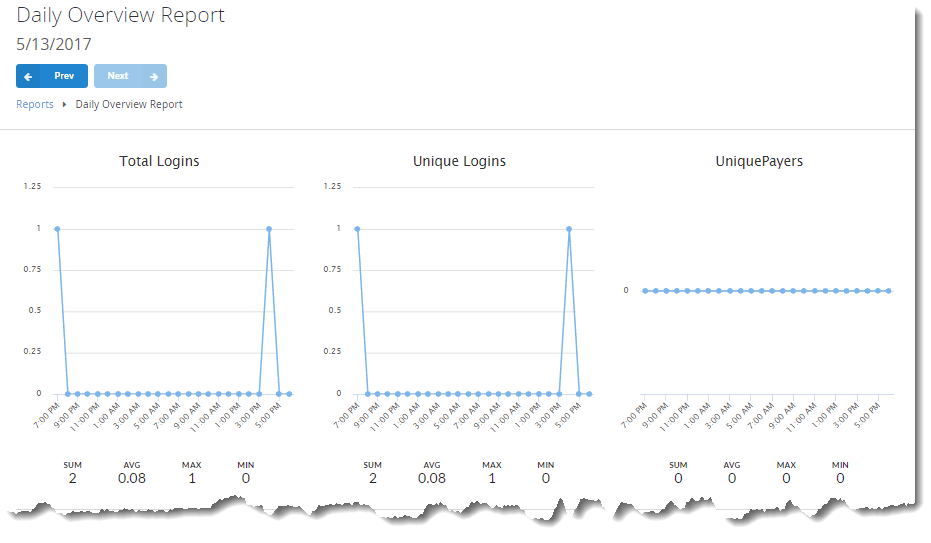931x543 pixels.
Task: Click right arrow icon in Next button
Action: point(154,77)
